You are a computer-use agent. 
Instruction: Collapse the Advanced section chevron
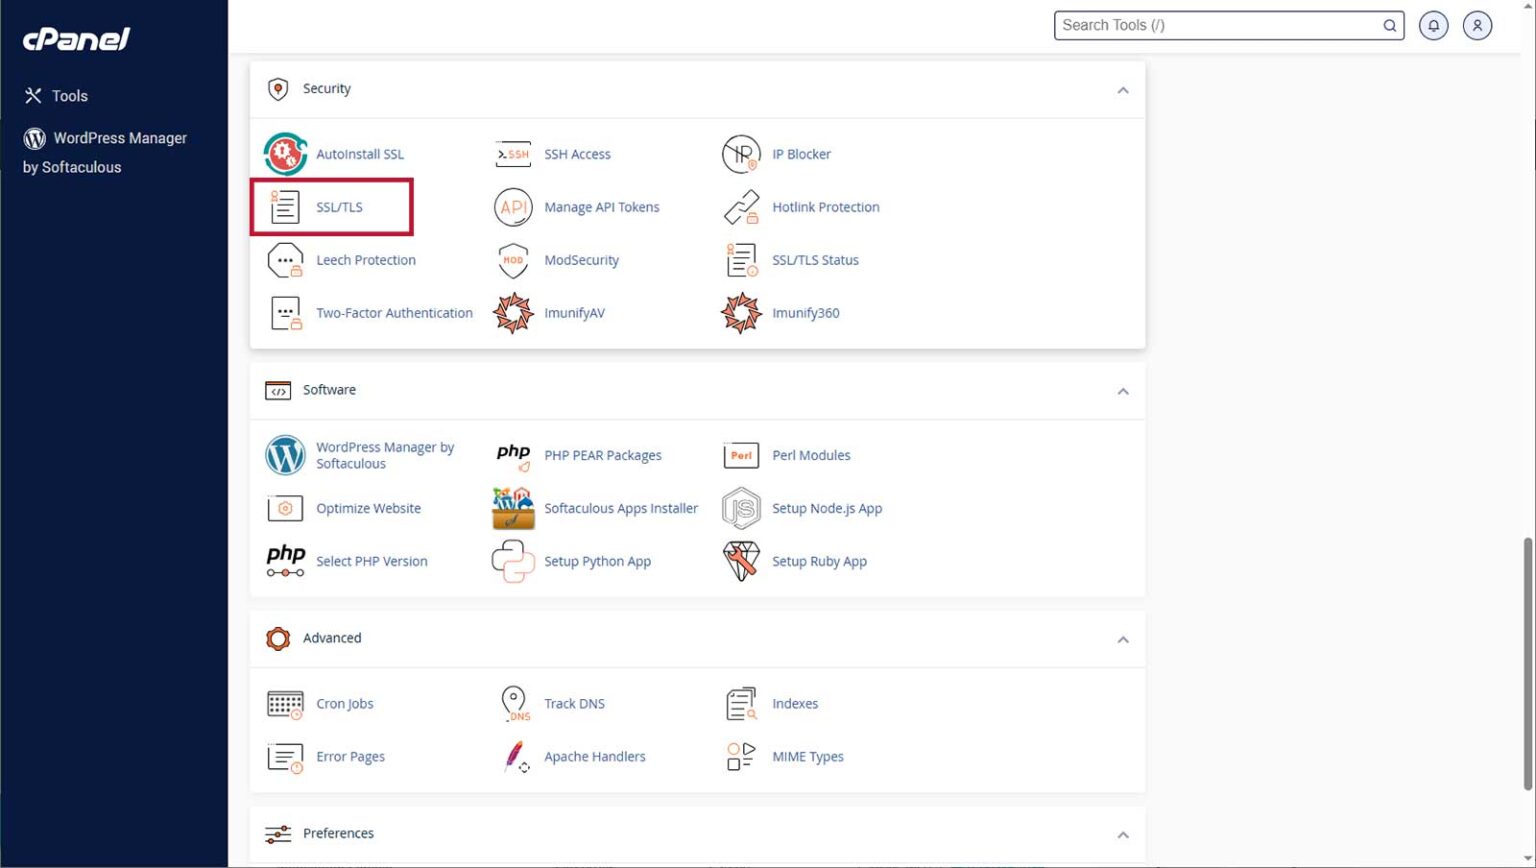tap(1123, 639)
